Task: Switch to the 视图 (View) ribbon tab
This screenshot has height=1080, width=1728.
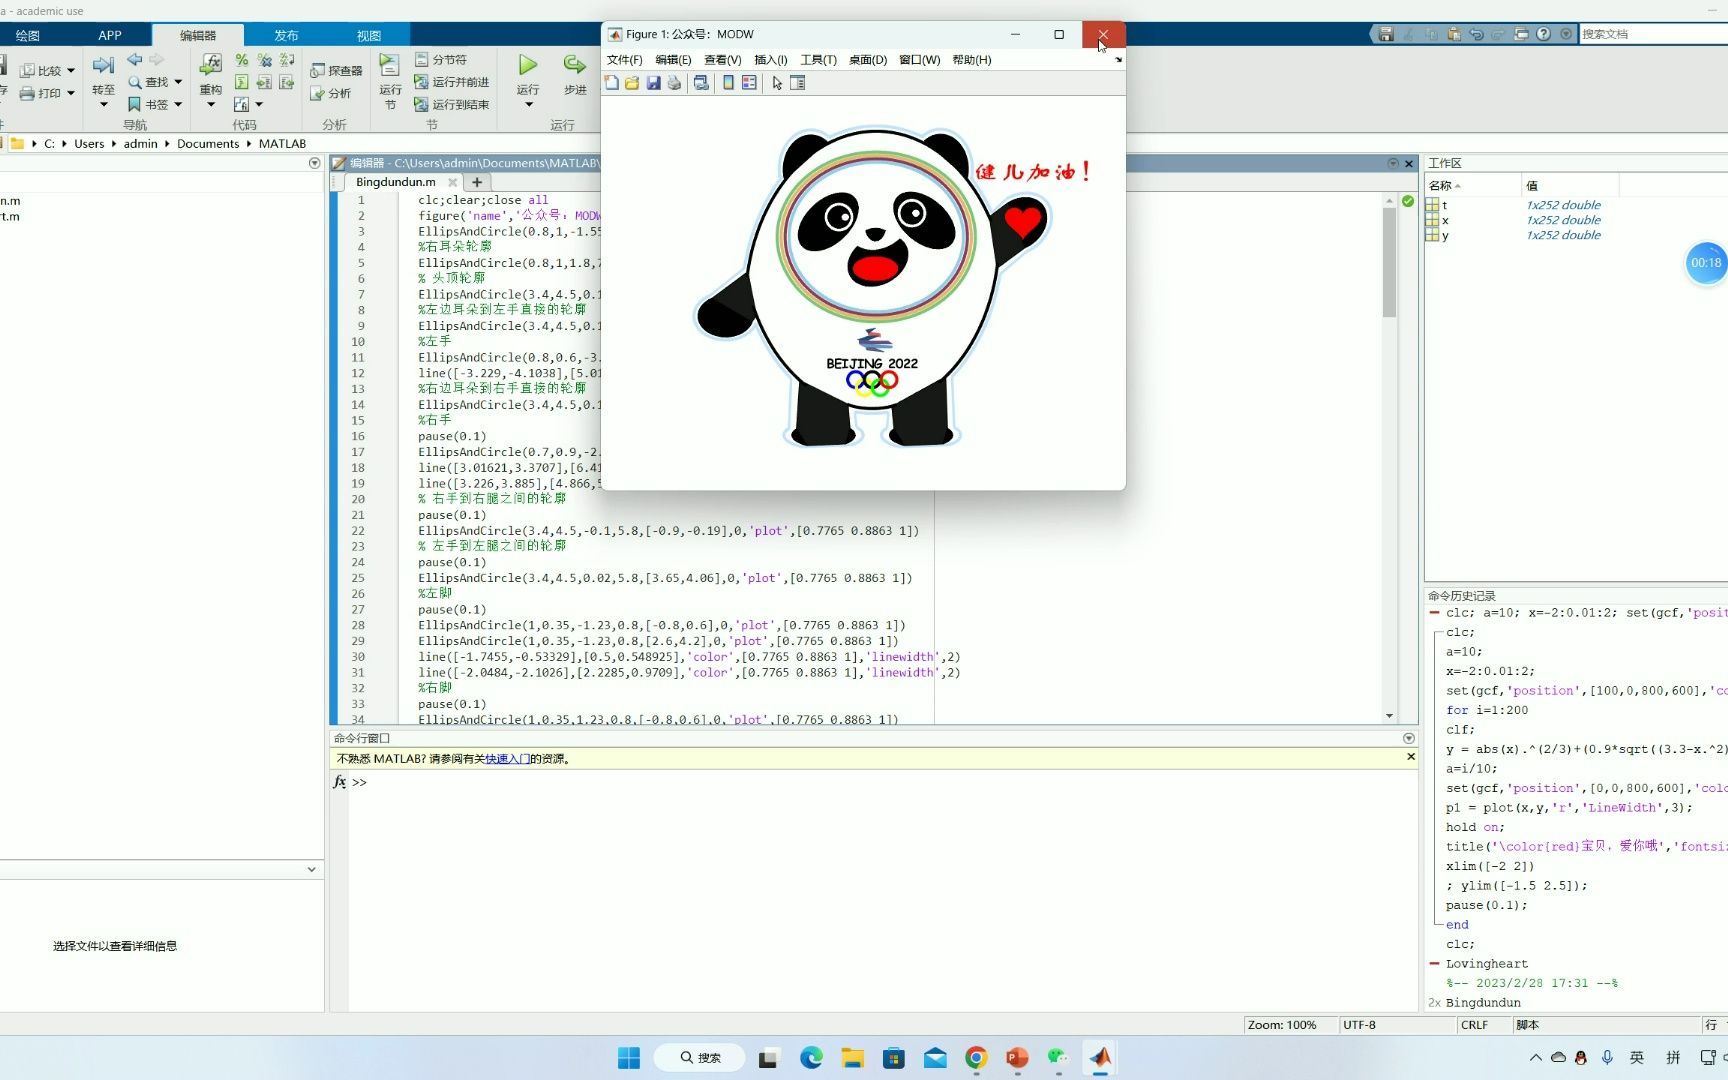Action: (x=369, y=35)
